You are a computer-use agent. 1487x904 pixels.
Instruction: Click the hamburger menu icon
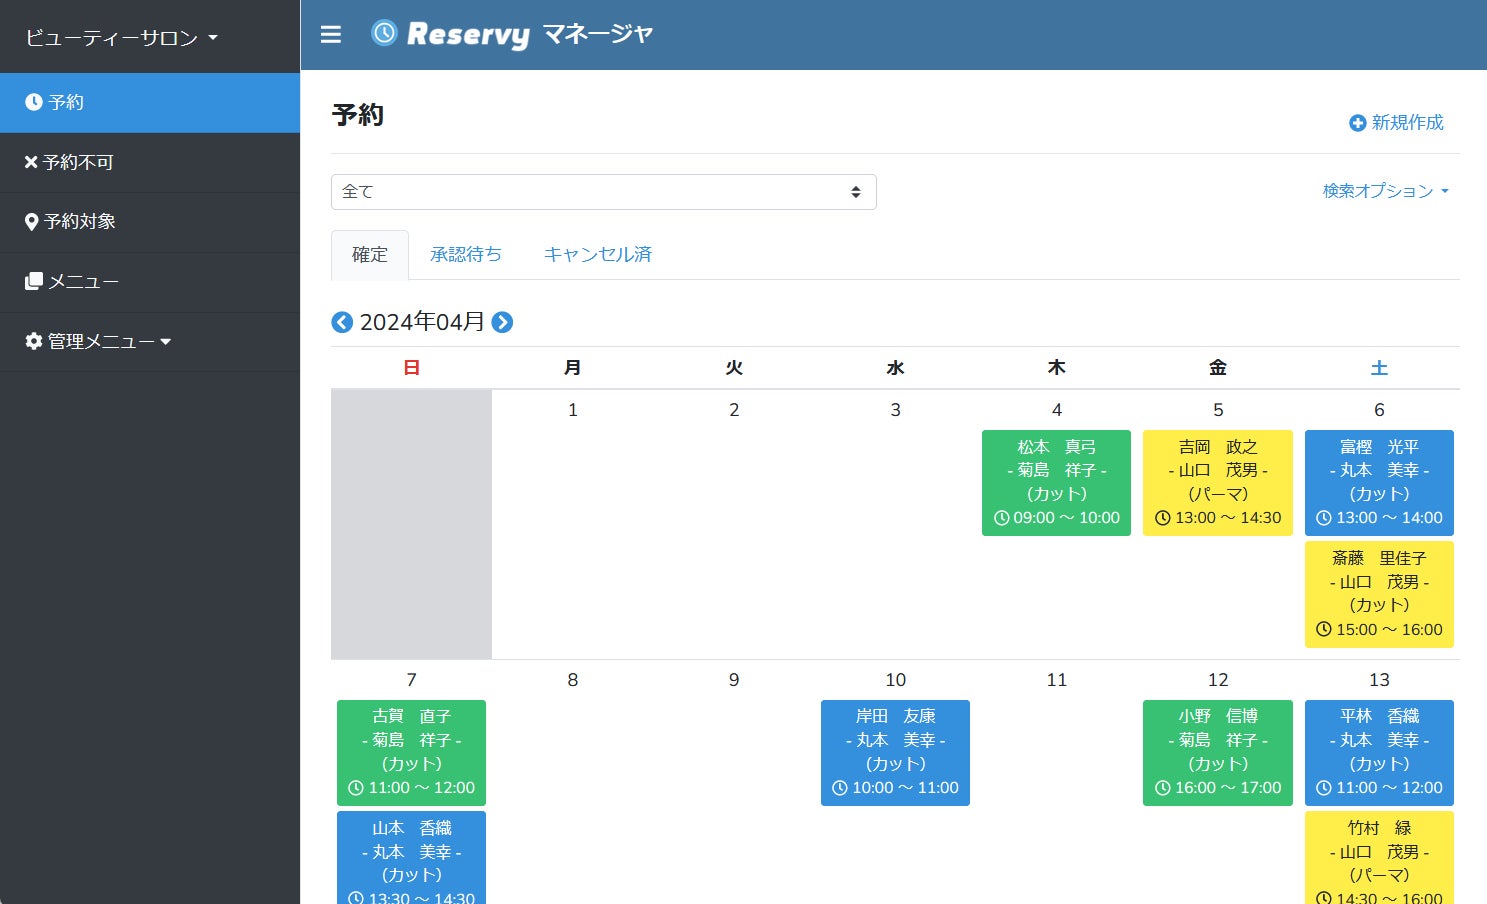click(x=331, y=35)
